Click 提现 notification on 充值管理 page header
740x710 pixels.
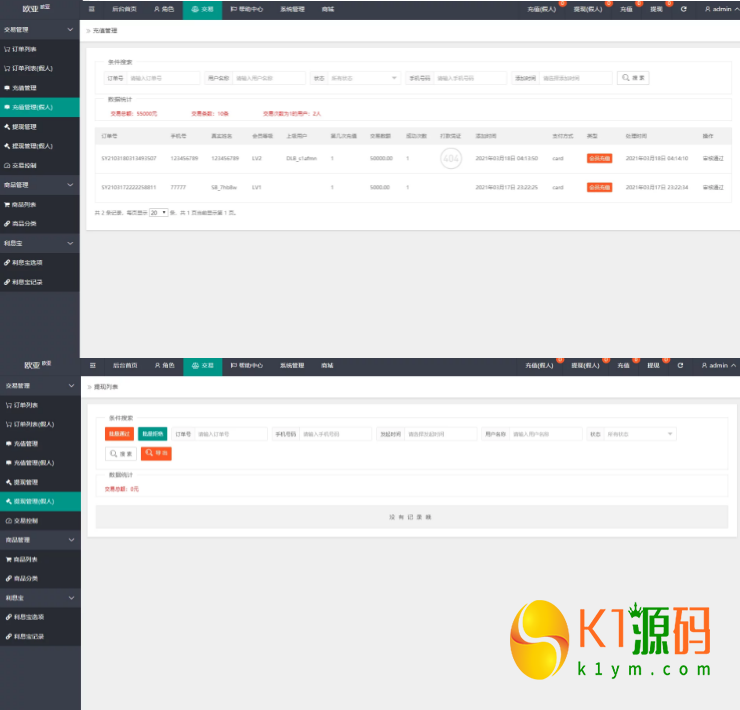656,9
